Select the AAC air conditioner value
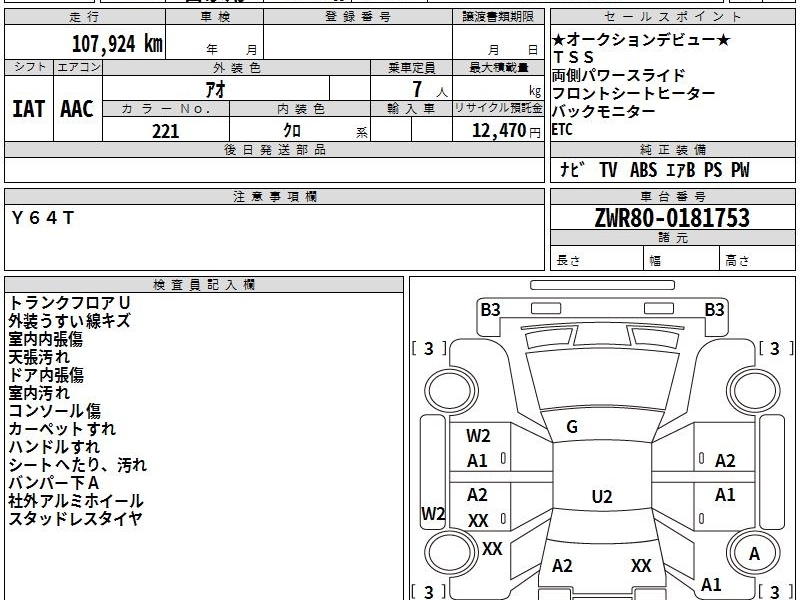The height and width of the screenshot is (600, 800). (77, 109)
